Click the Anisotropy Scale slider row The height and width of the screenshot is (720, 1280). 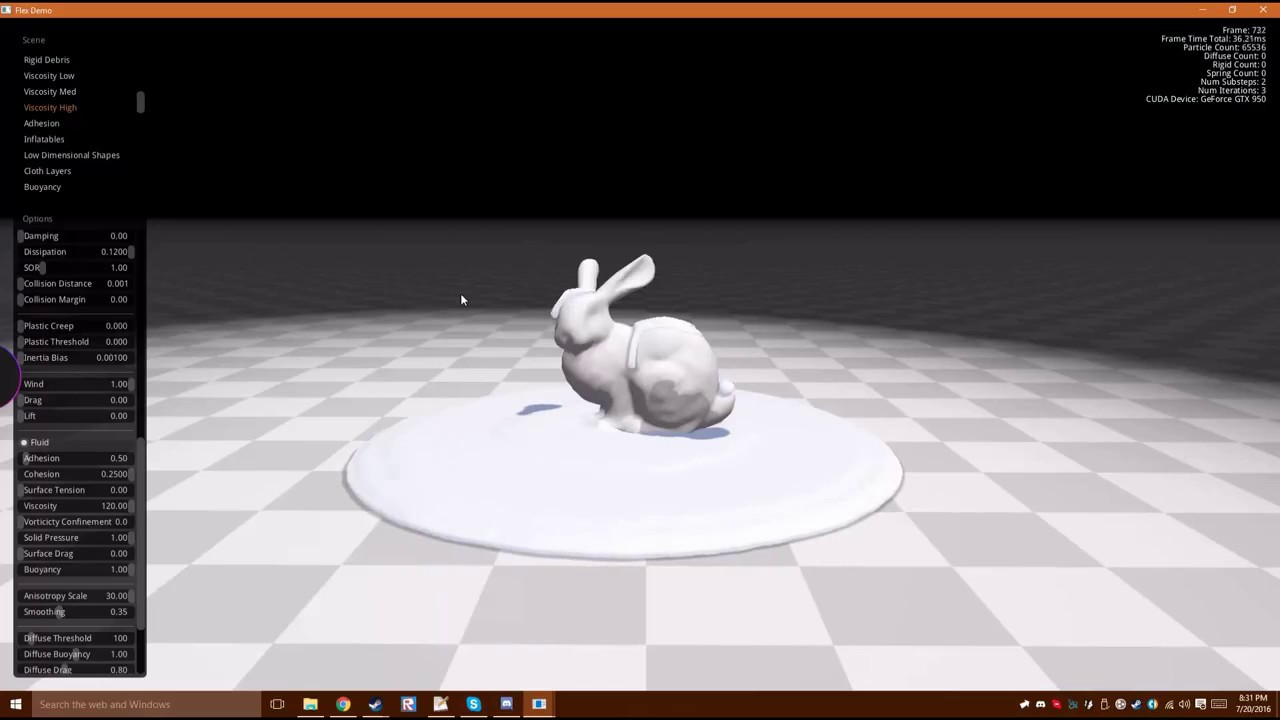coord(76,596)
